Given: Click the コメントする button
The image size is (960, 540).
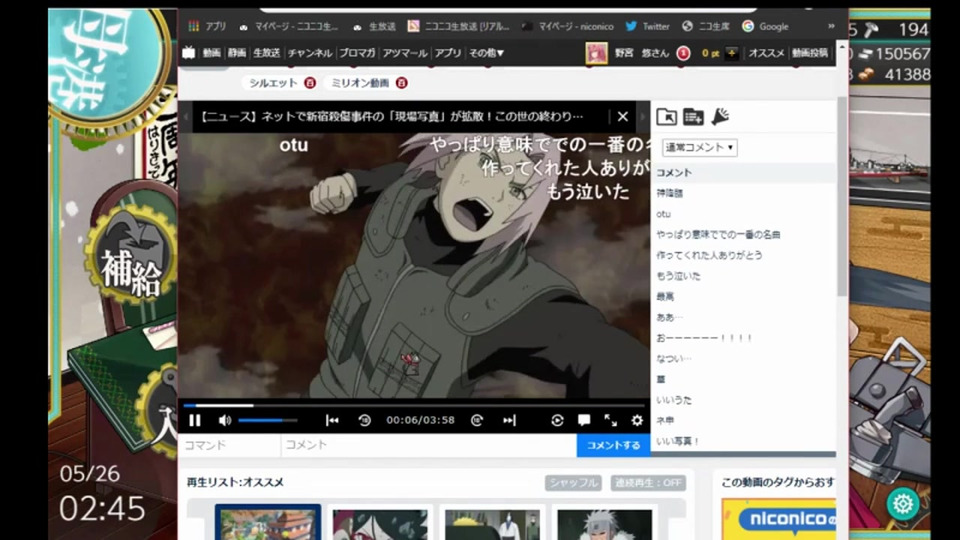Looking at the screenshot, I should tap(613, 445).
